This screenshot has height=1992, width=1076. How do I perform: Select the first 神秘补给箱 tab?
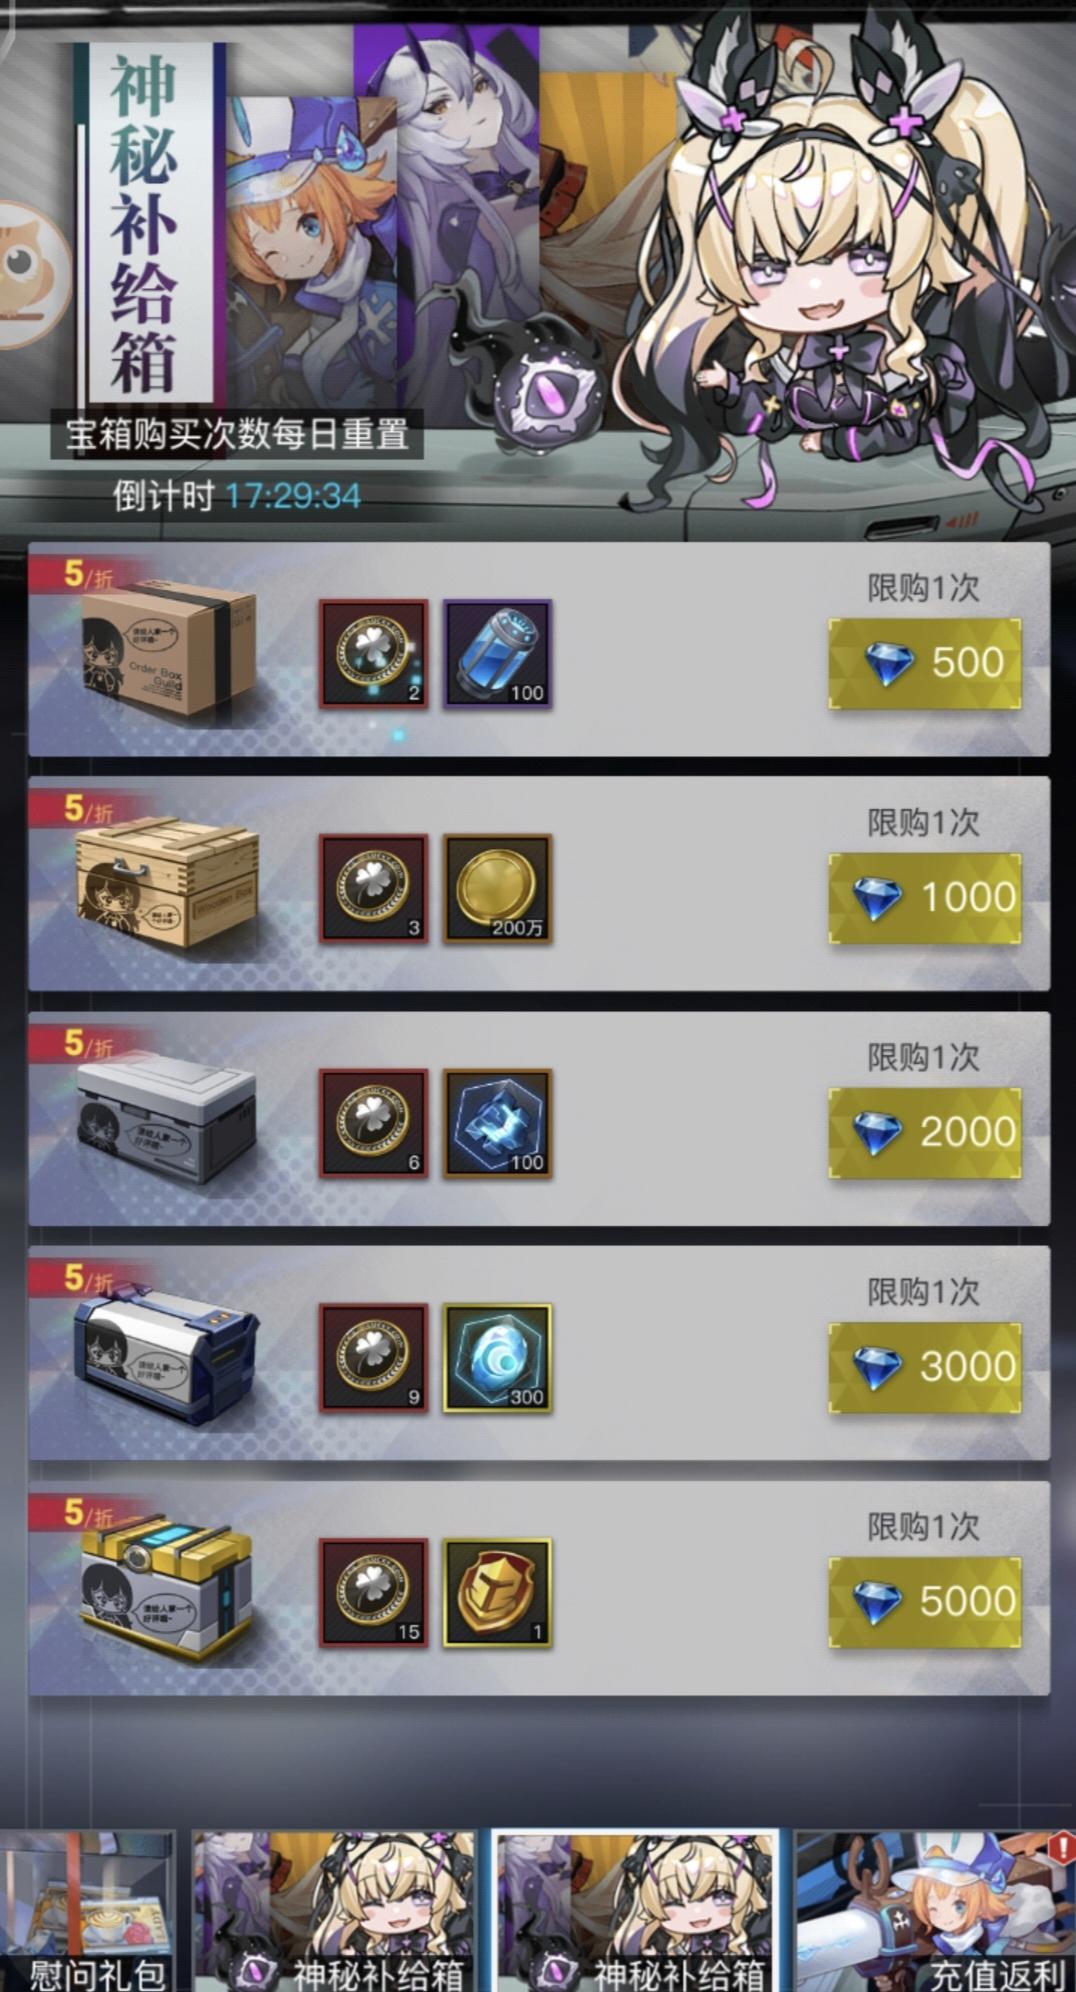(335, 1910)
